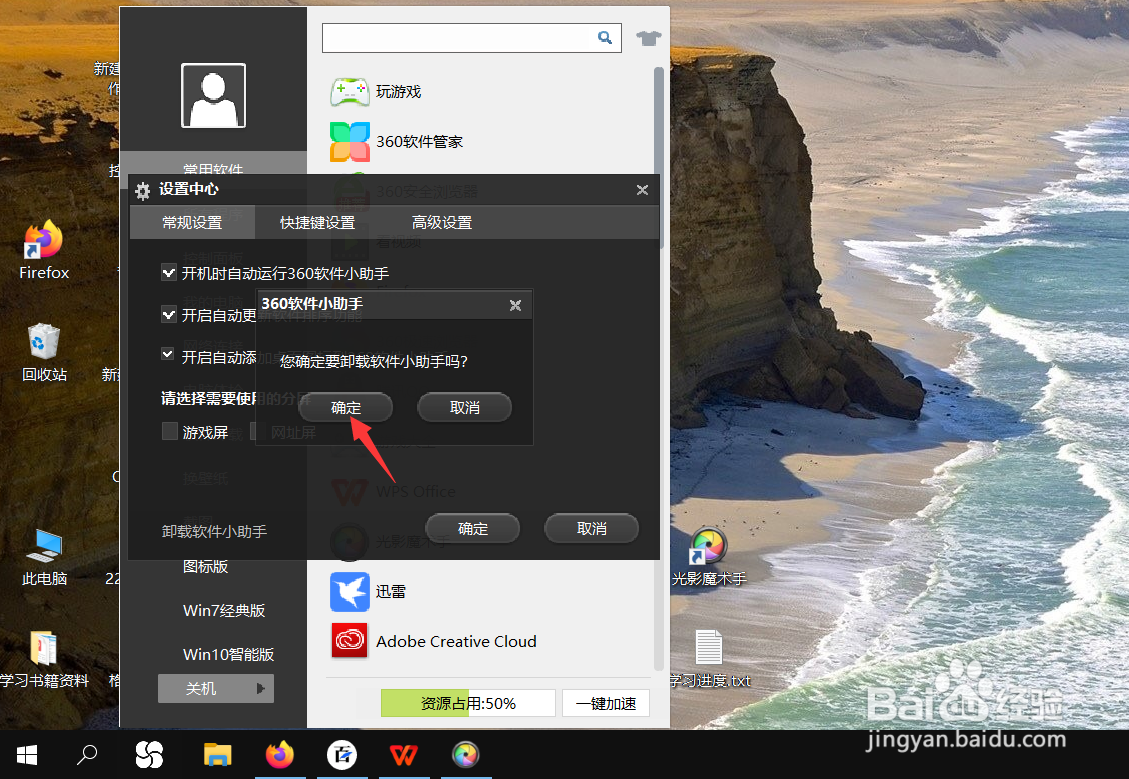
Task: Click the user avatar picture
Action: pos(213,95)
